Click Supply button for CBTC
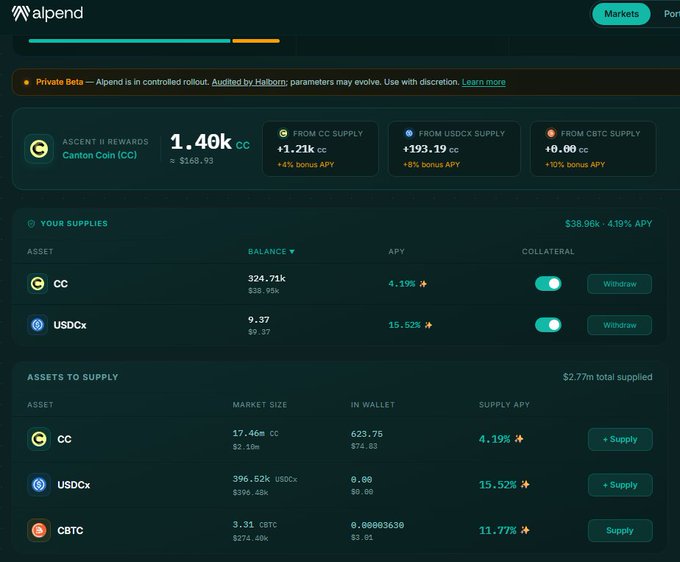680x562 pixels. point(620,530)
